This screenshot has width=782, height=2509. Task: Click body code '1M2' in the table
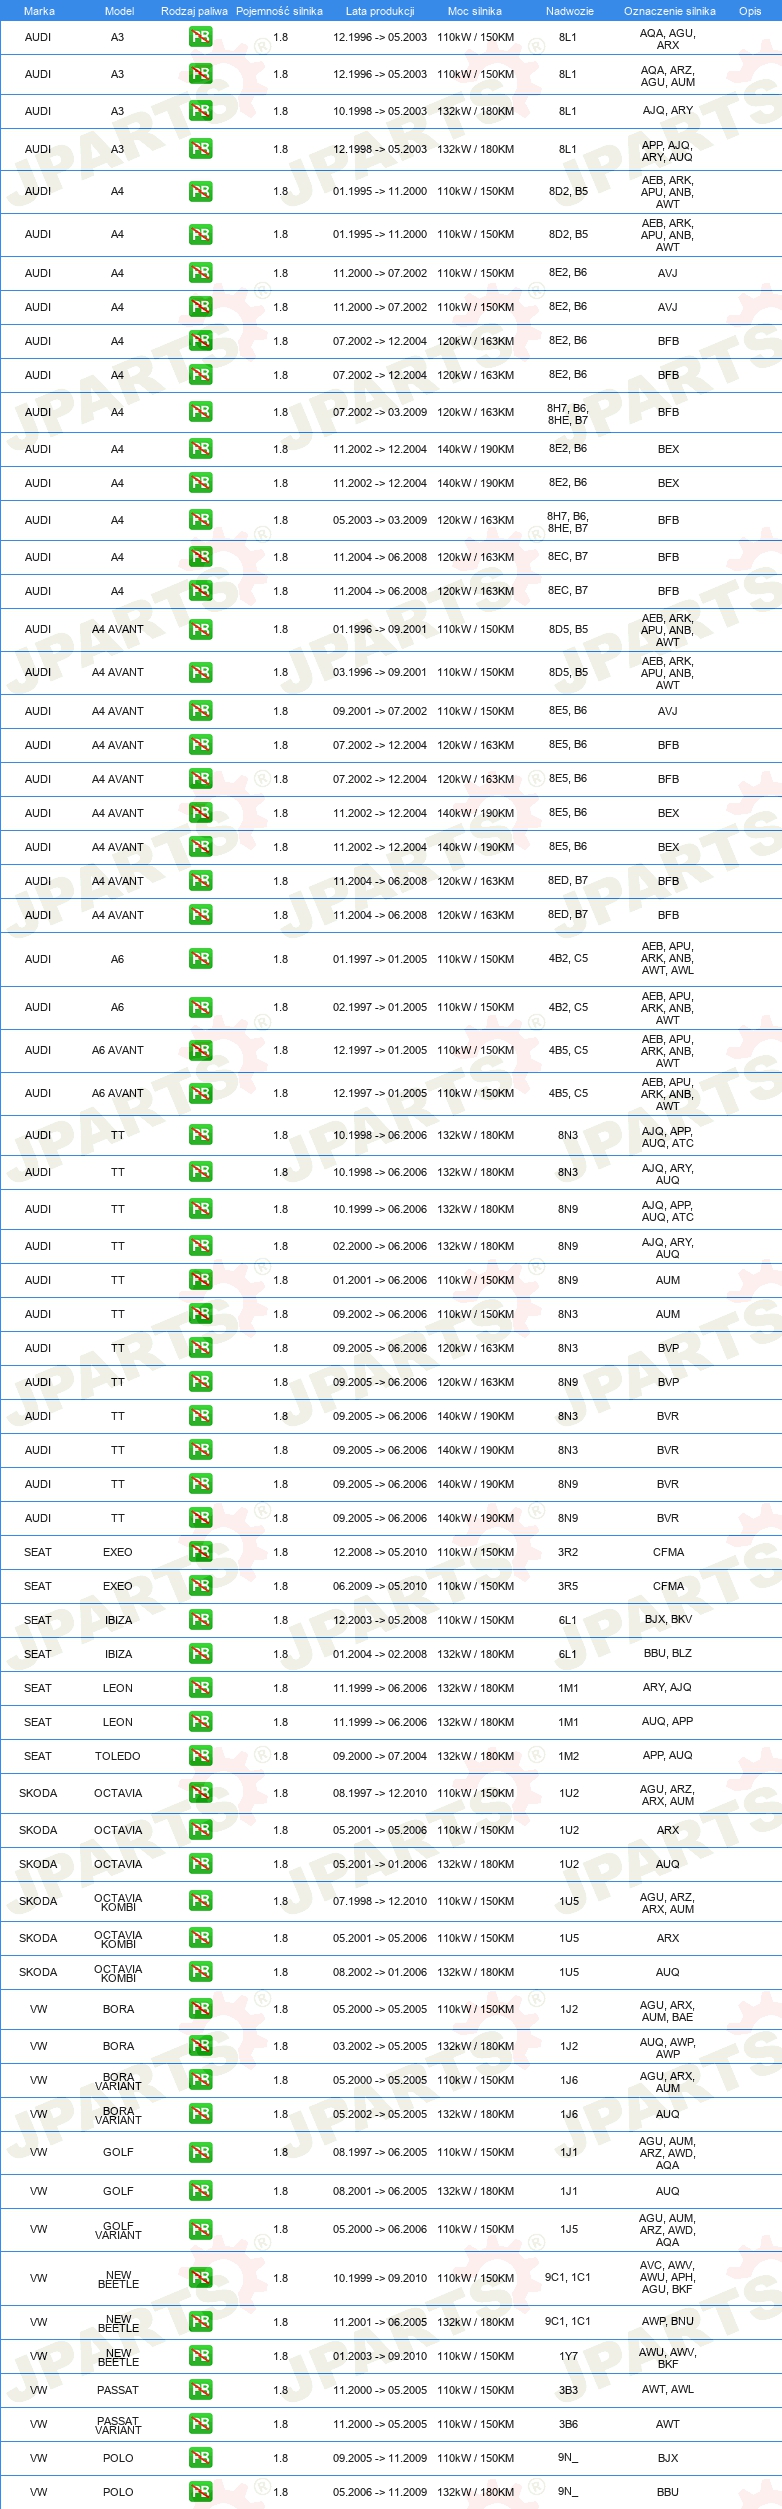click(568, 1756)
